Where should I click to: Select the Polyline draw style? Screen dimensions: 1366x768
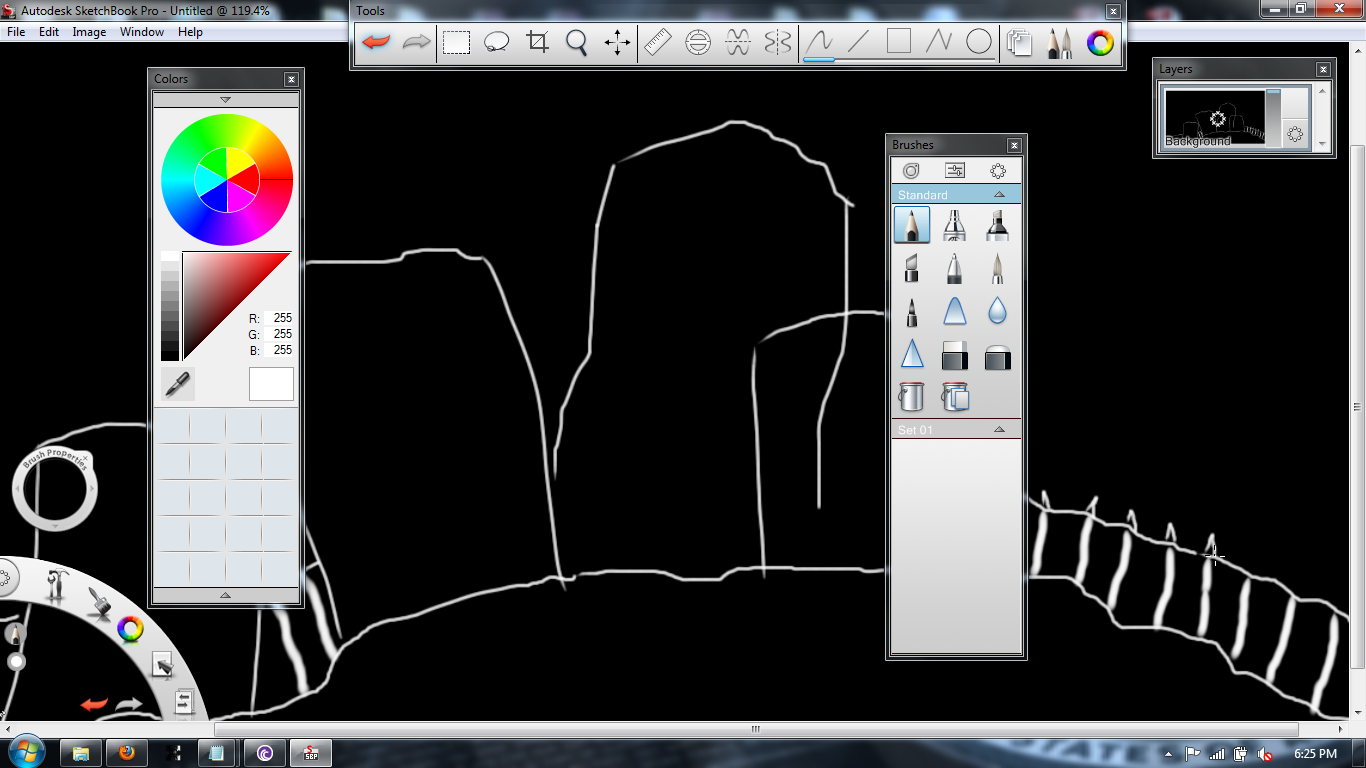coord(939,42)
